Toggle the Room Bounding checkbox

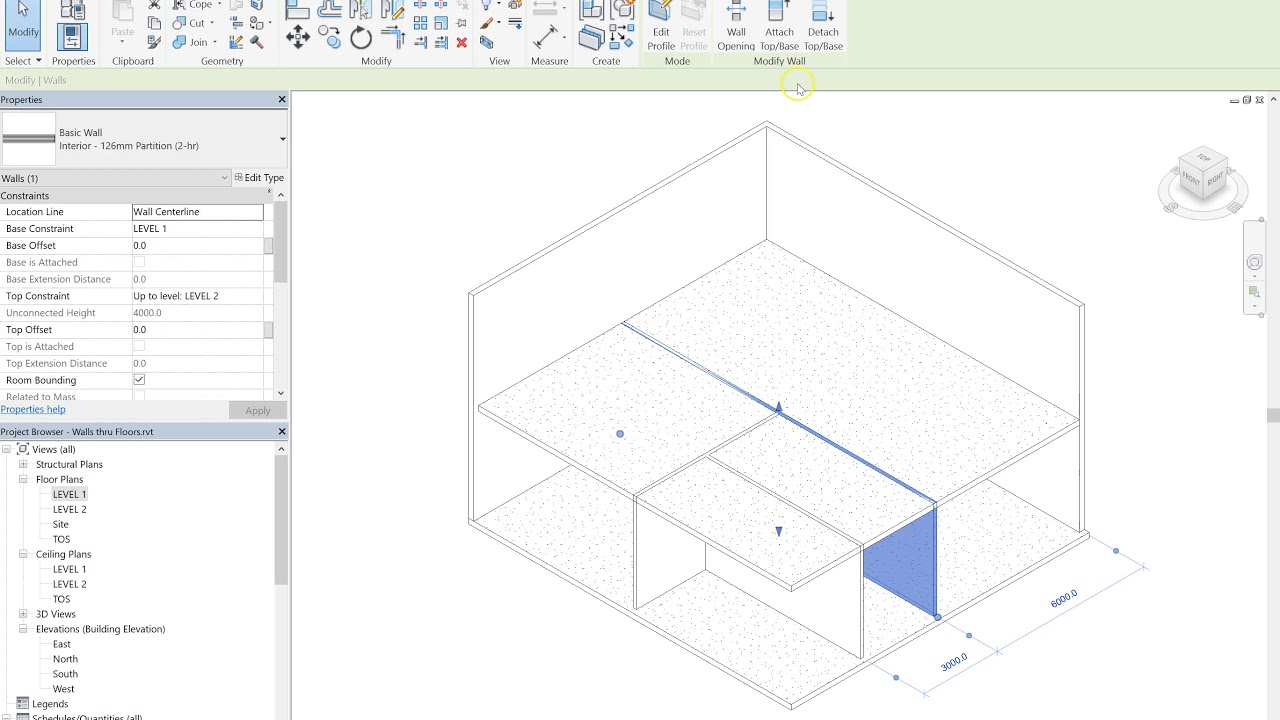click(x=139, y=380)
